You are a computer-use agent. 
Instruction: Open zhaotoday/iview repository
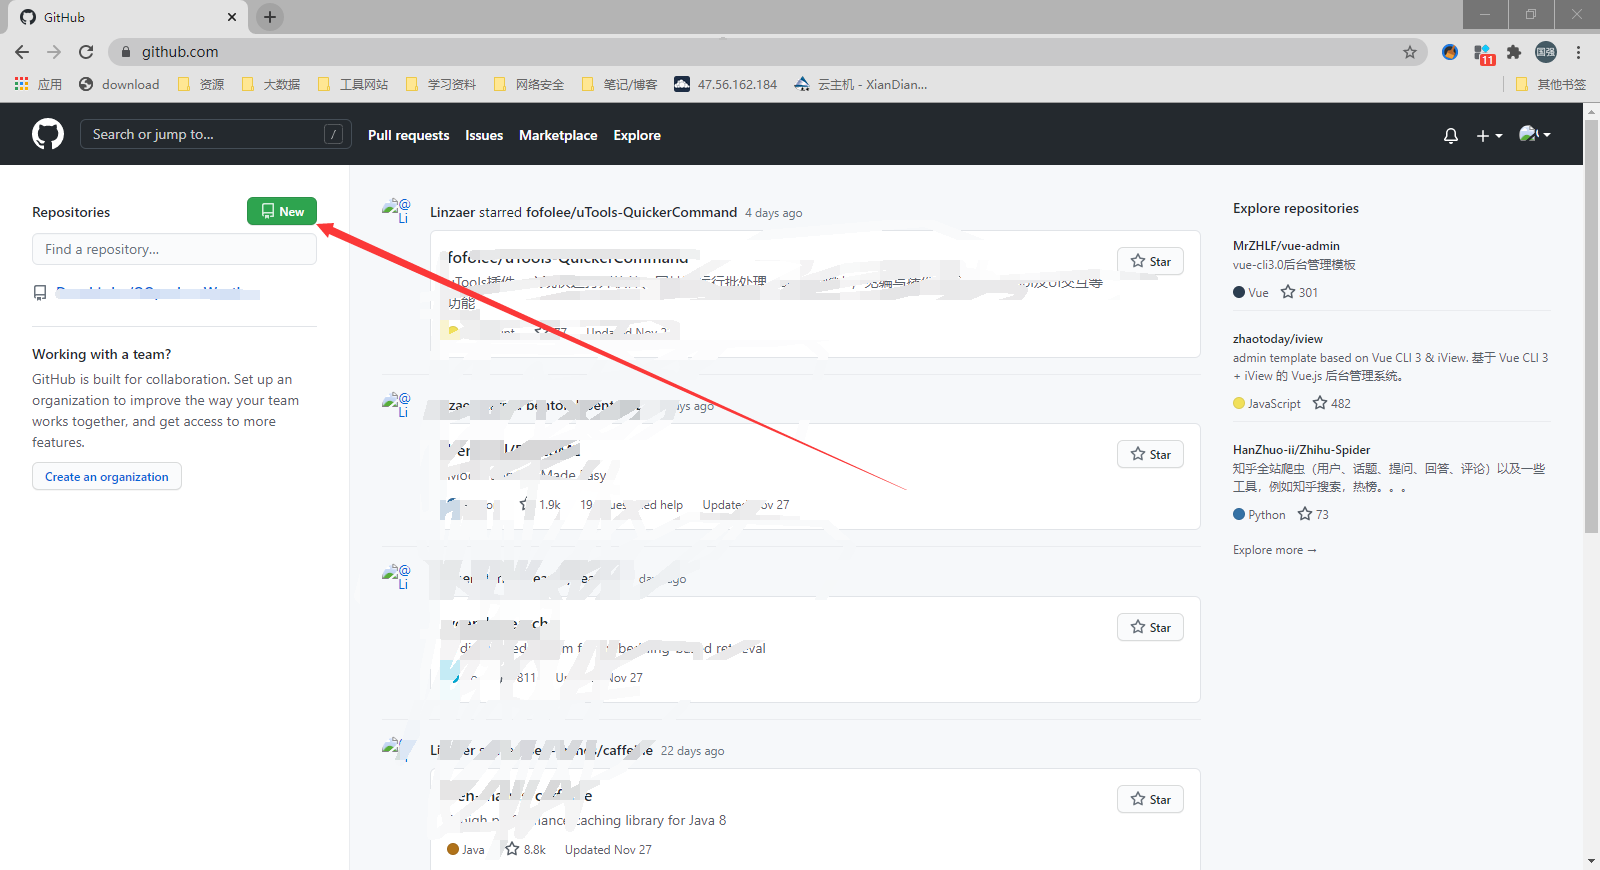(x=1278, y=339)
